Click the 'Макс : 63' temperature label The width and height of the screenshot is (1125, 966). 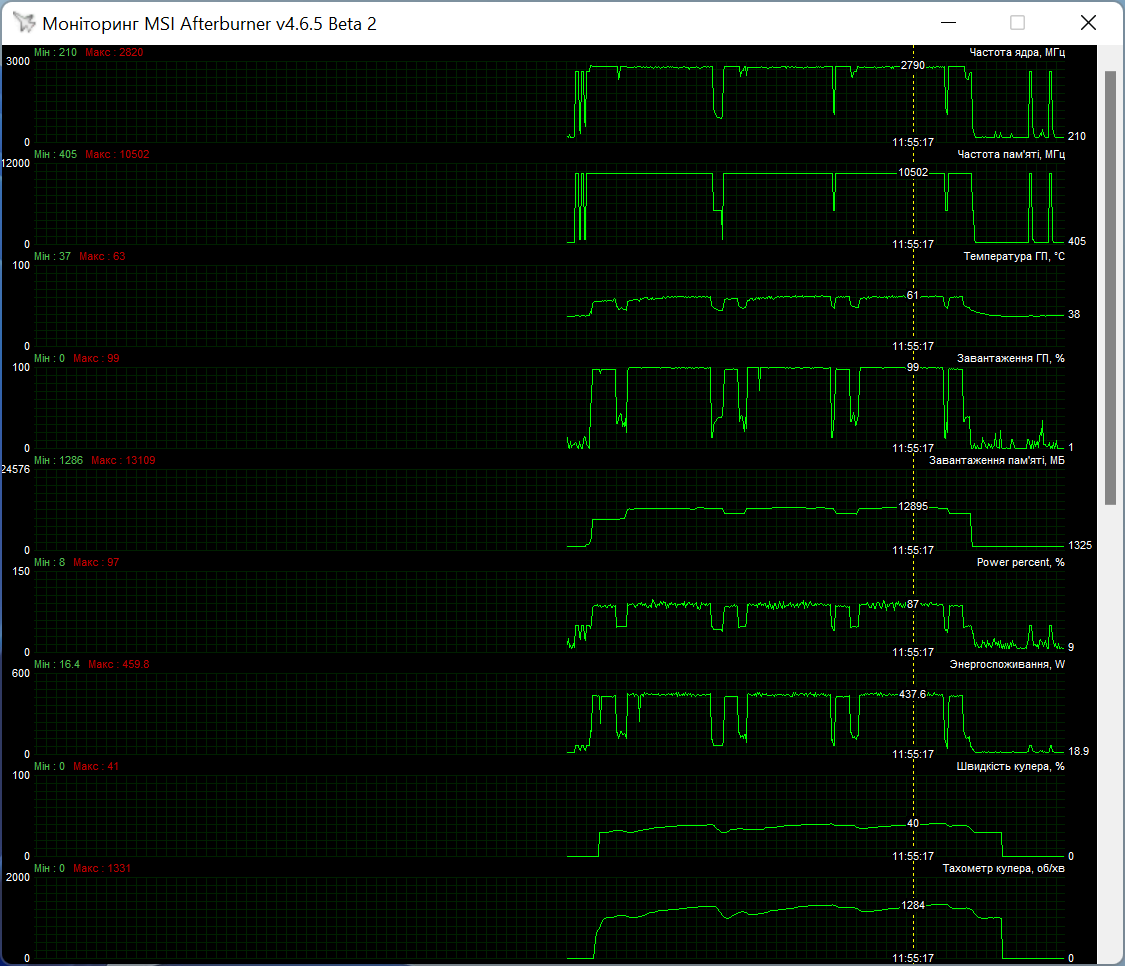click(x=102, y=256)
